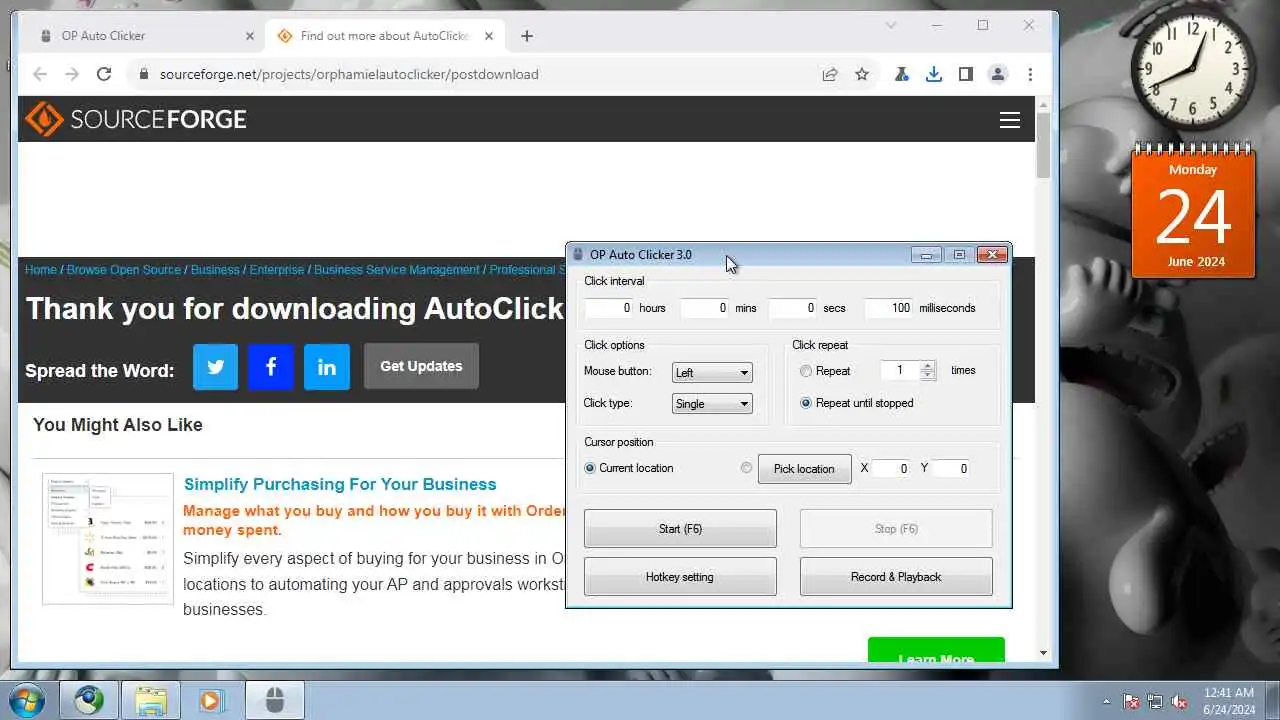
Task: Open Windows Start button
Action: [x=27, y=700]
